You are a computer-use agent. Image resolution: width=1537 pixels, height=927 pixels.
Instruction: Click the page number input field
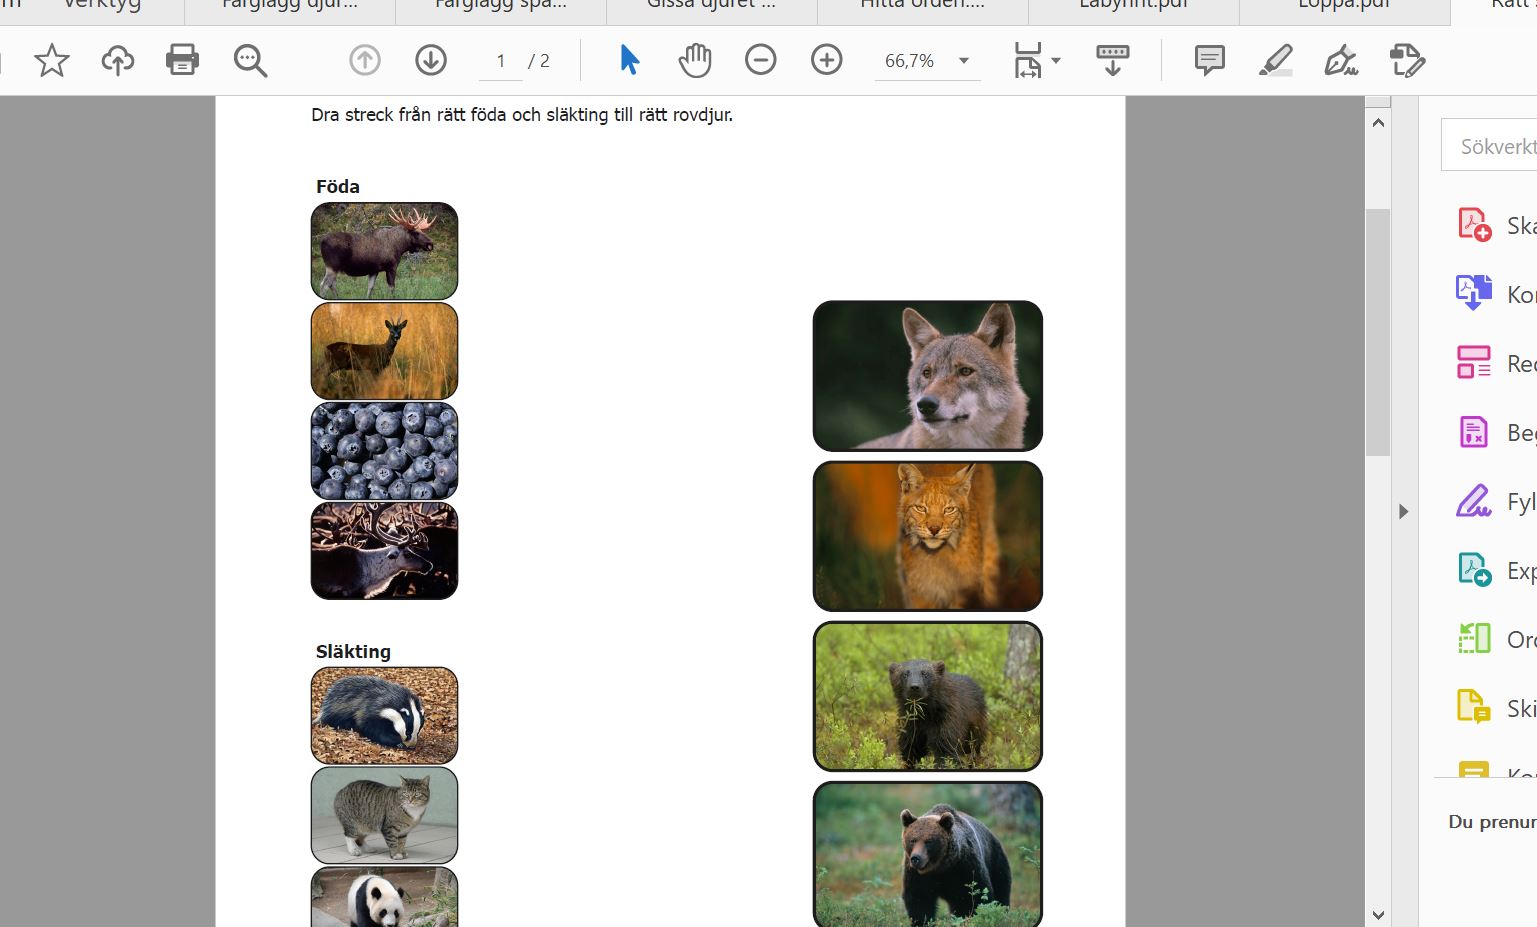[x=500, y=61]
